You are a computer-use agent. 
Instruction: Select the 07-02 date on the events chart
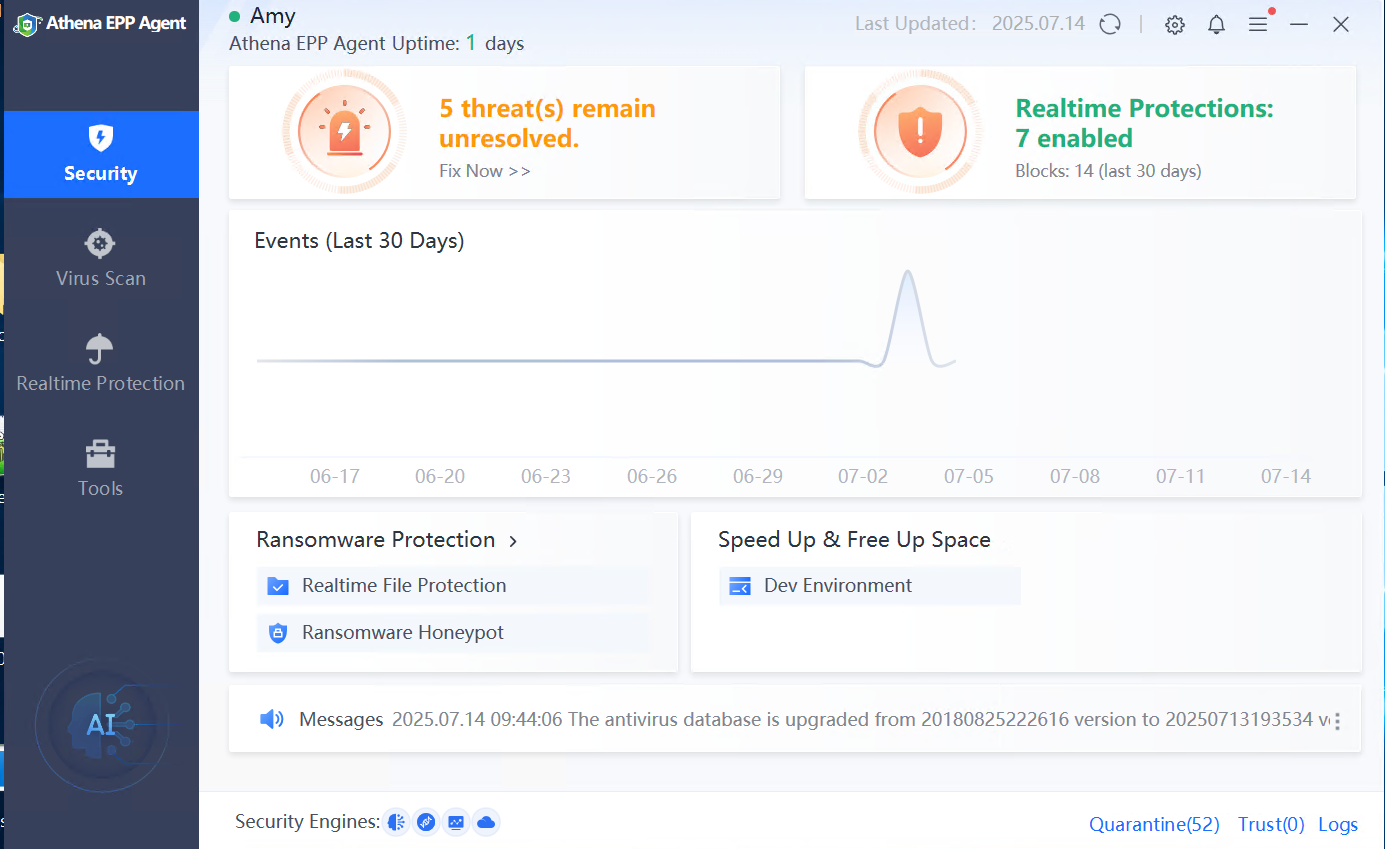tap(863, 476)
